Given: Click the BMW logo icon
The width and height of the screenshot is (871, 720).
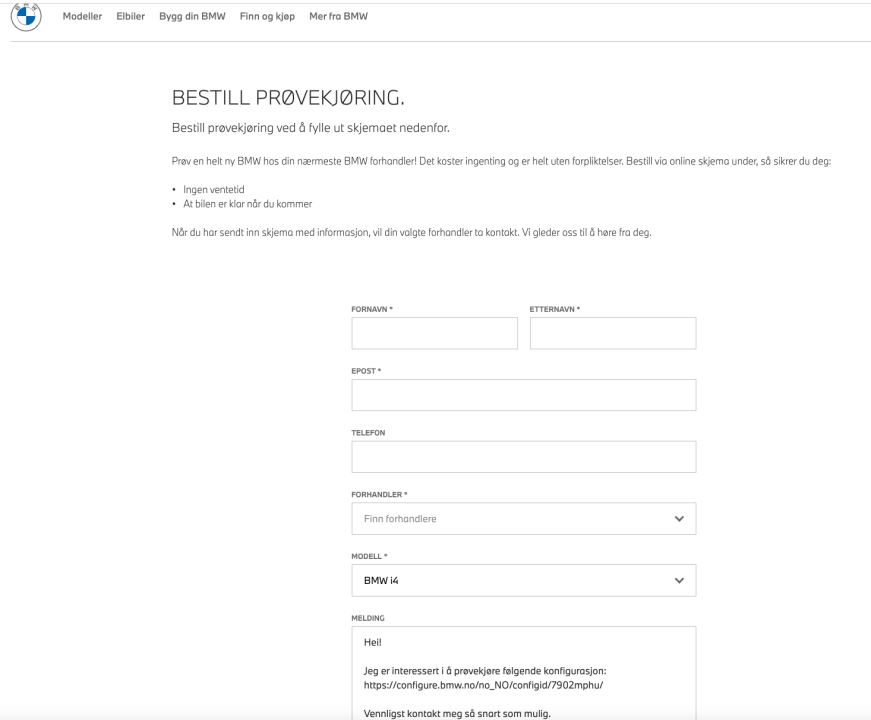Looking at the screenshot, I should [26, 20].
